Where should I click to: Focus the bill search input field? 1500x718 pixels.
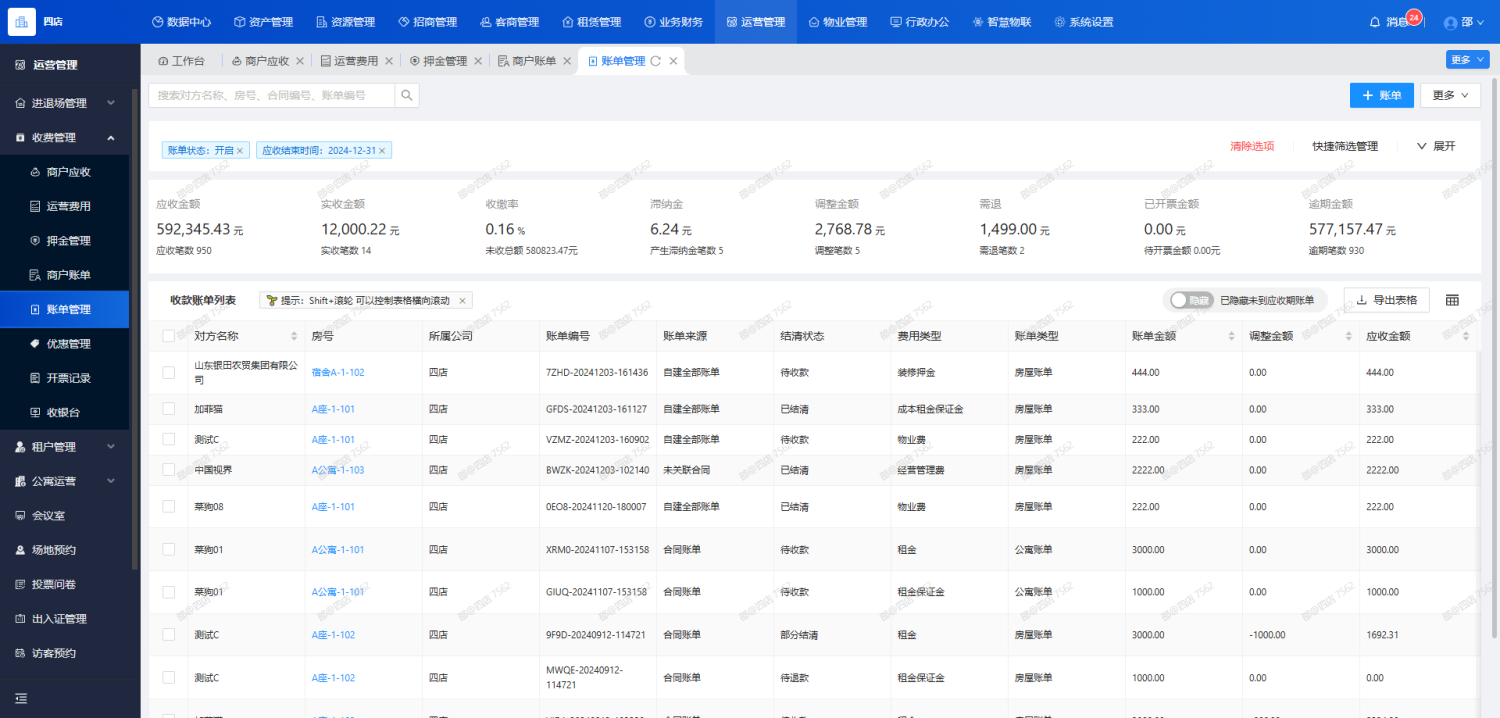pyautogui.click(x=272, y=95)
